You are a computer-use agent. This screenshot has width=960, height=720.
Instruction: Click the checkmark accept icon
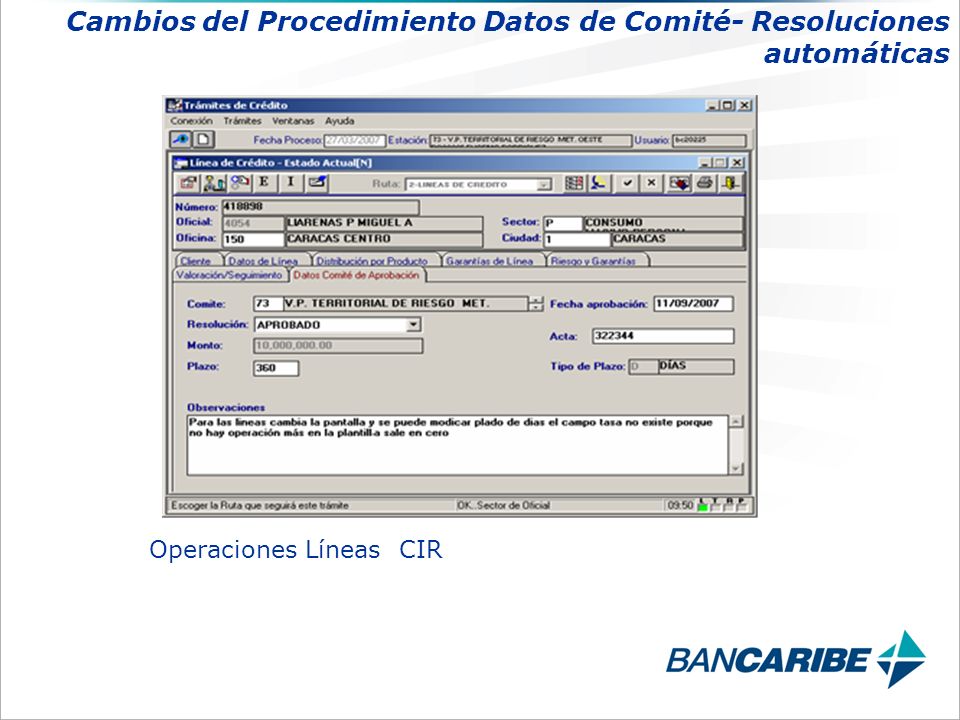(627, 182)
